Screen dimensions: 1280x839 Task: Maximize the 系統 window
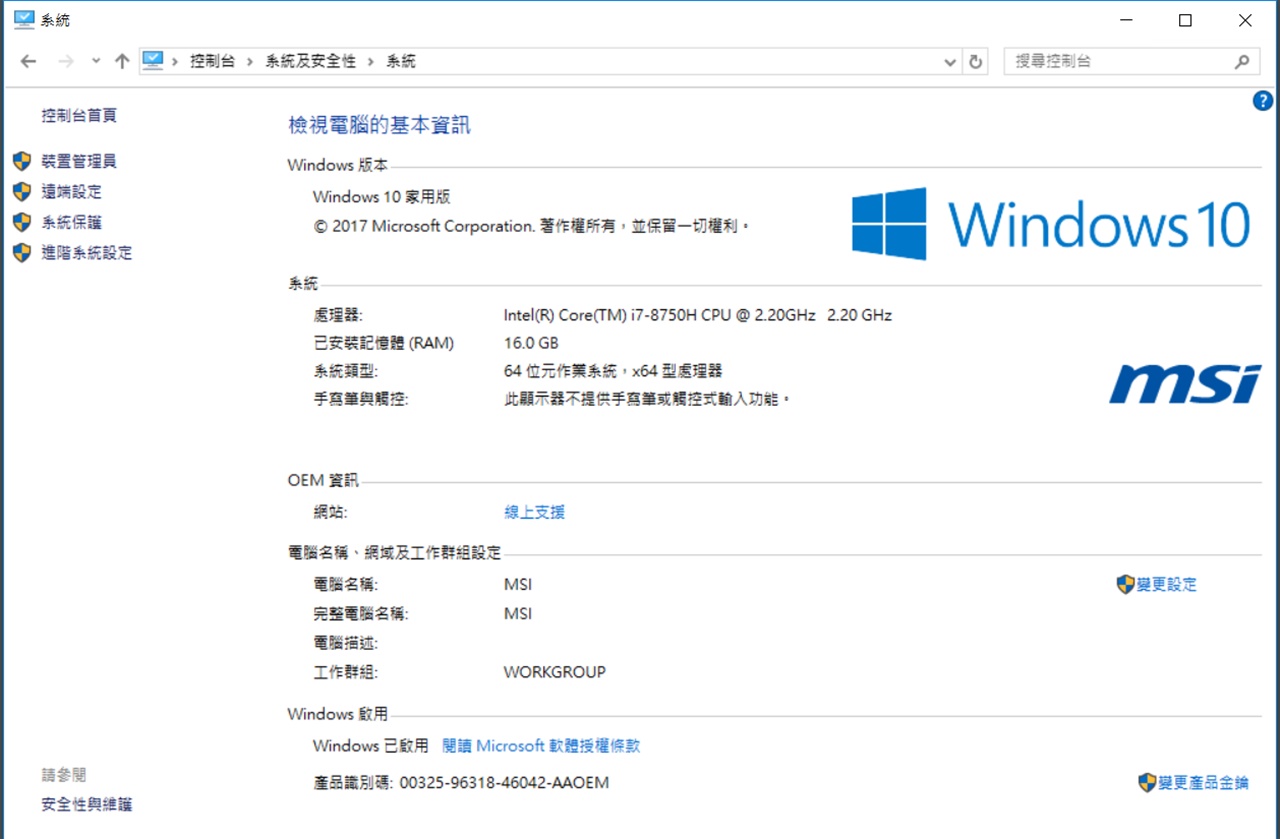click(1185, 20)
